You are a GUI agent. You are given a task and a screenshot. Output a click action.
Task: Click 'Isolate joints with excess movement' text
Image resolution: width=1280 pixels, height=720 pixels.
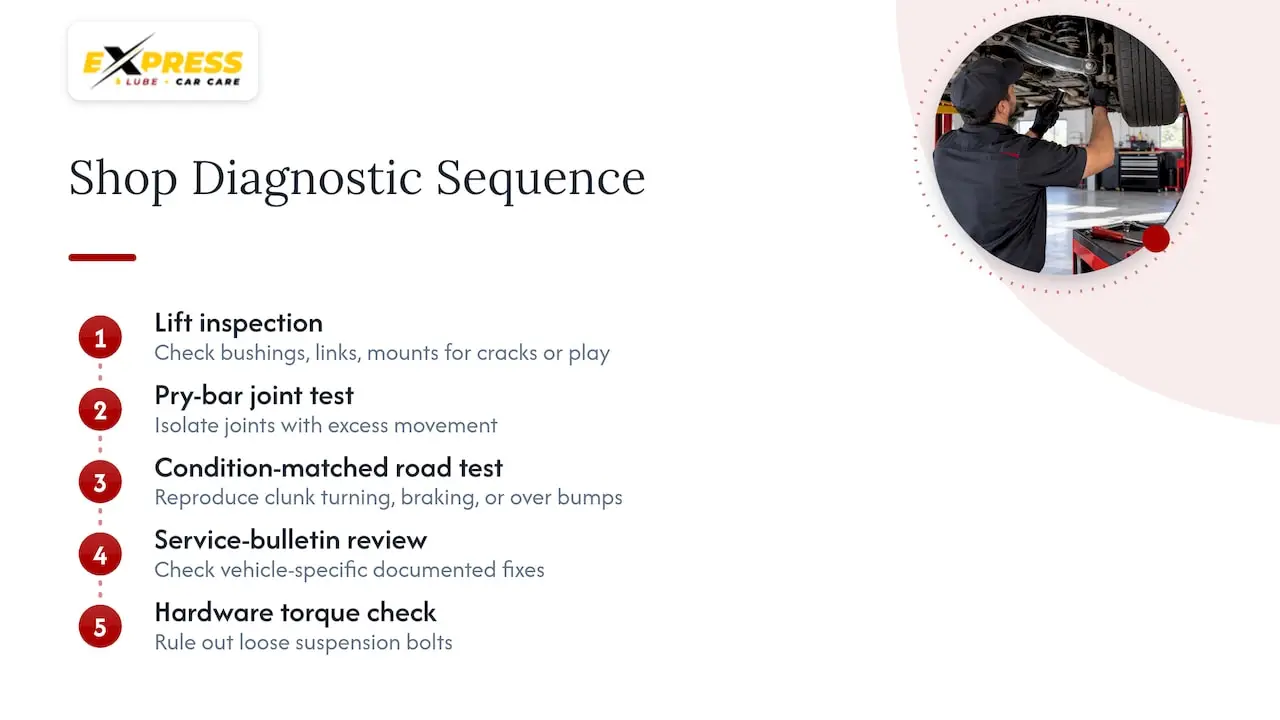pyautogui.click(x=326, y=425)
